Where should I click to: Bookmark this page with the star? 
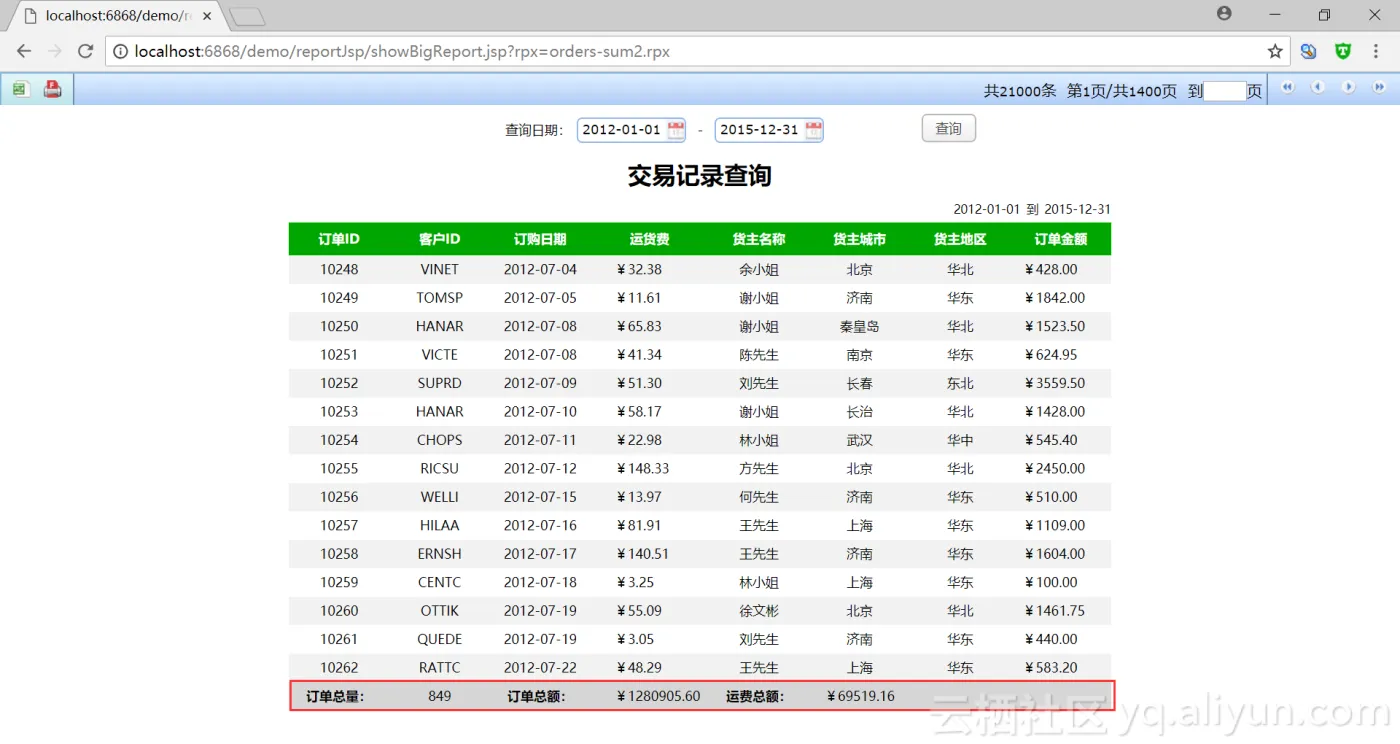click(1275, 51)
